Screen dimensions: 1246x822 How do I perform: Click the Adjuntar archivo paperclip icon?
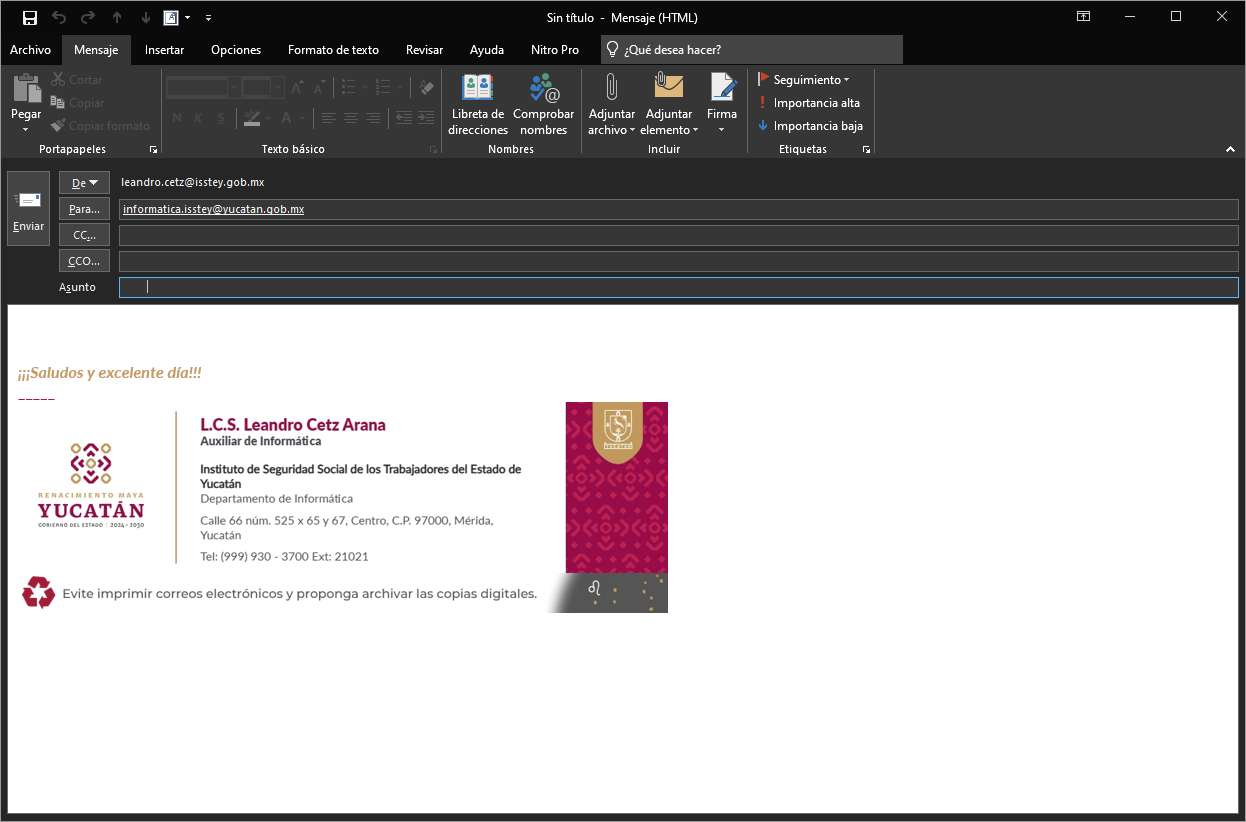point(612,87)
